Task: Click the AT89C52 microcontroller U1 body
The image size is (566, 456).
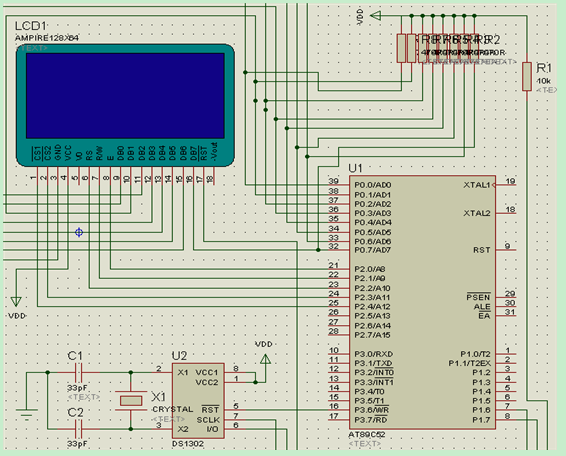Action: 422,303
